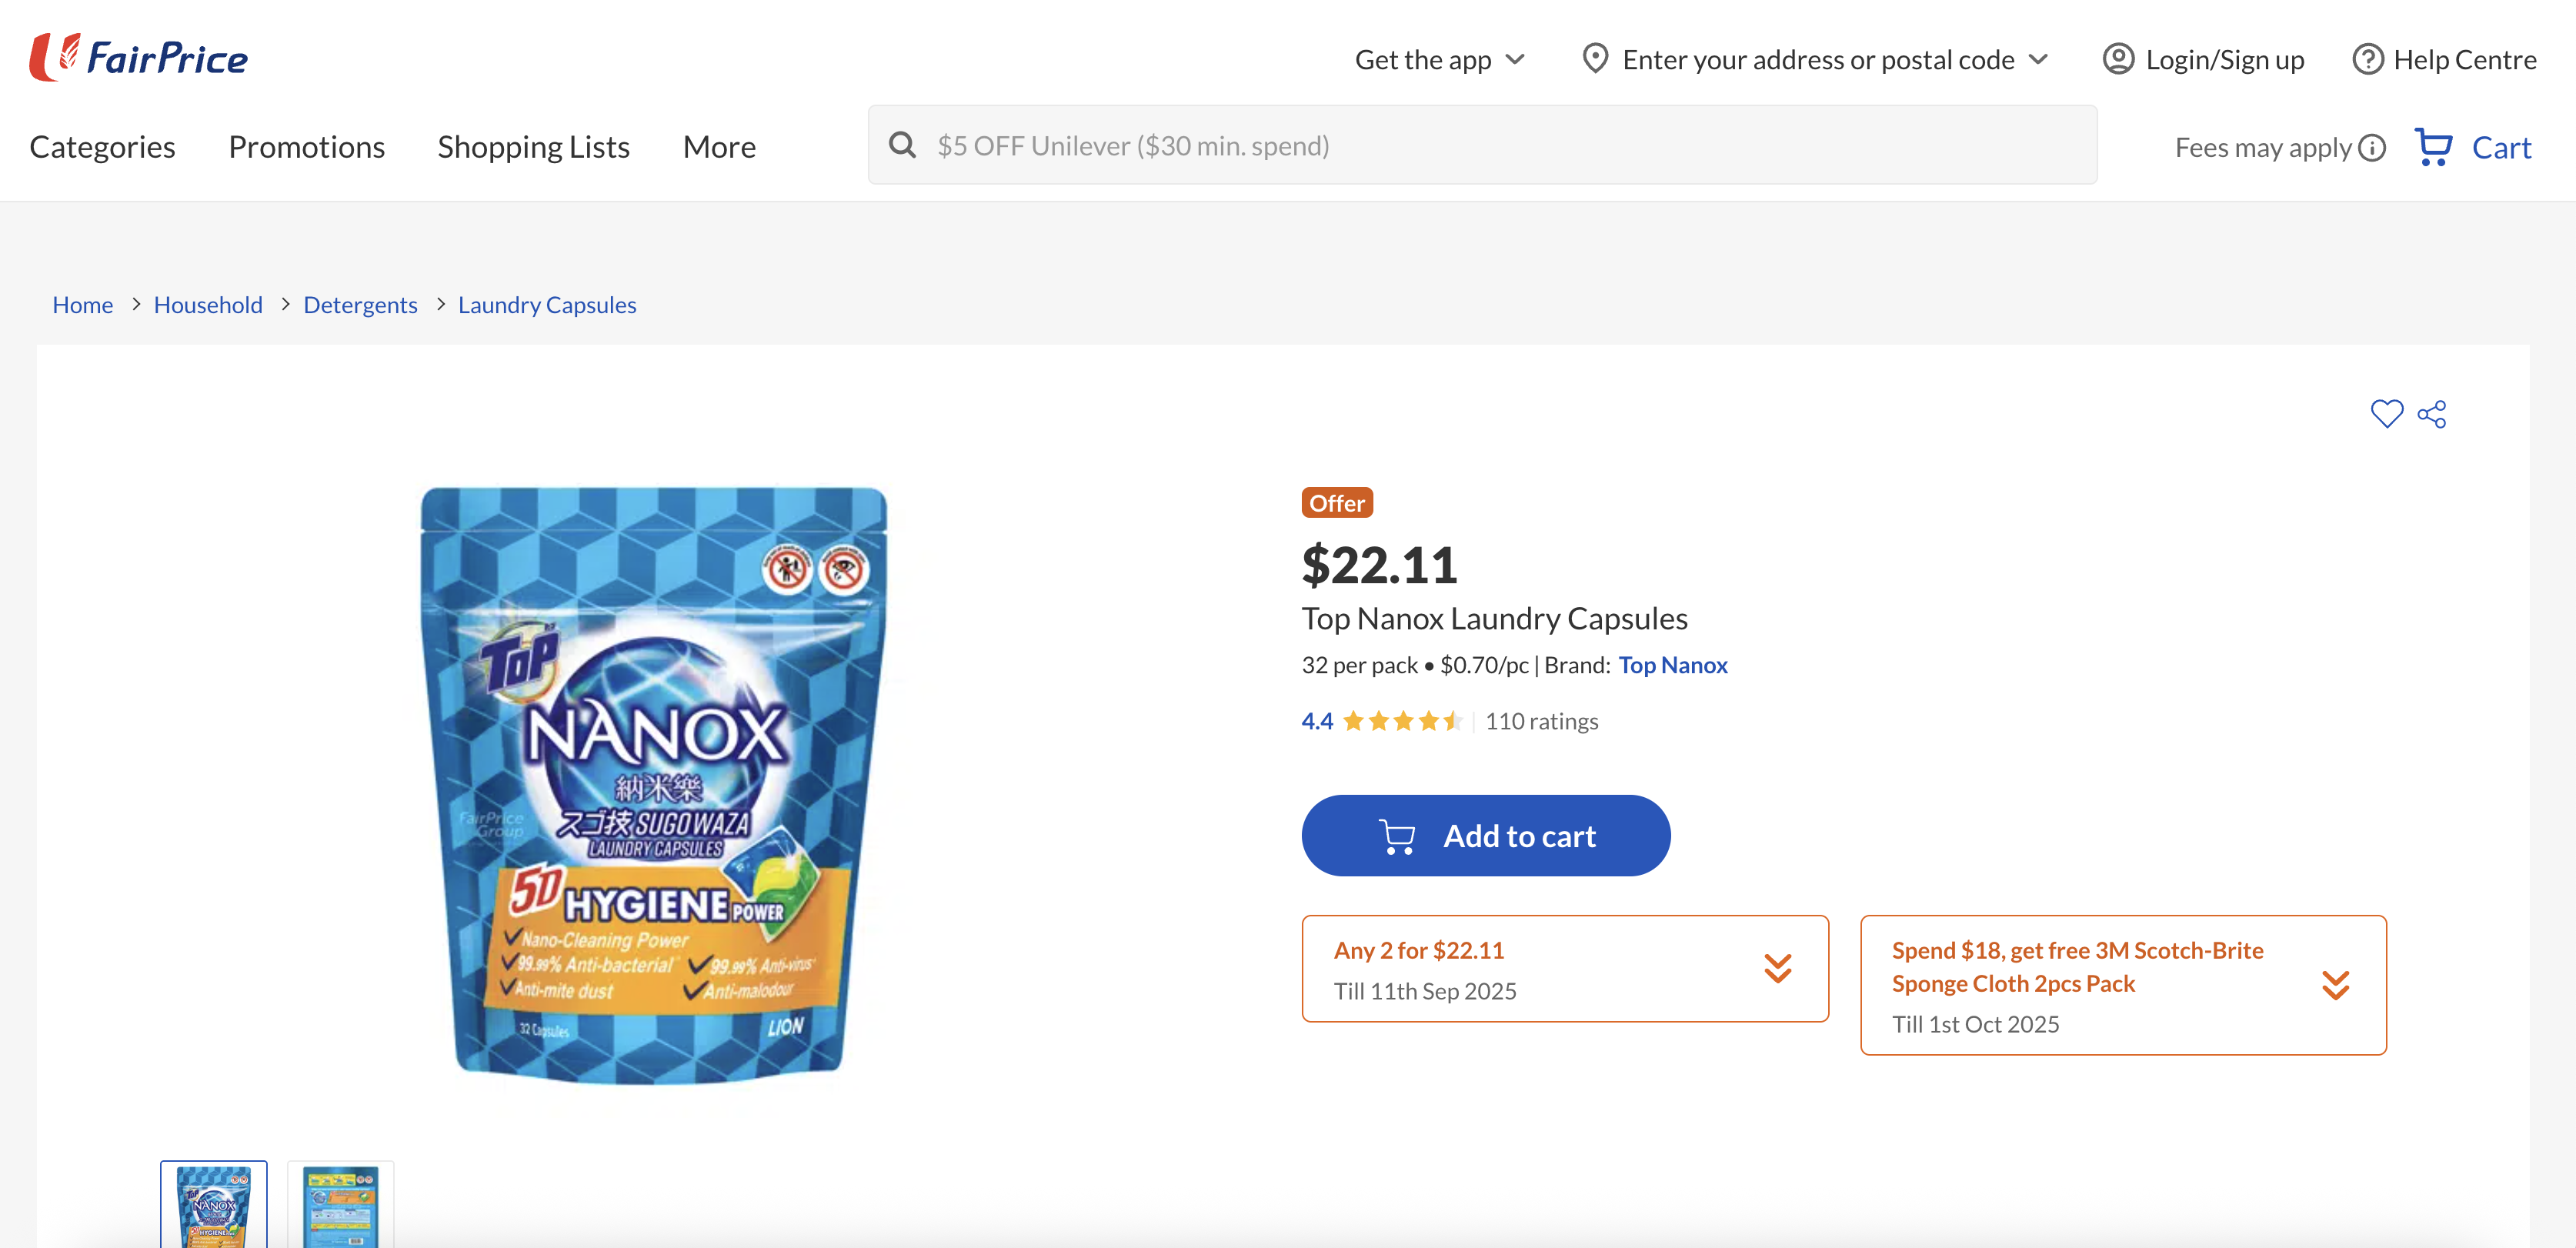Open the shopping cart icon
Viewport: 2576px width, 1248px height.
(x=2433, y=147)
